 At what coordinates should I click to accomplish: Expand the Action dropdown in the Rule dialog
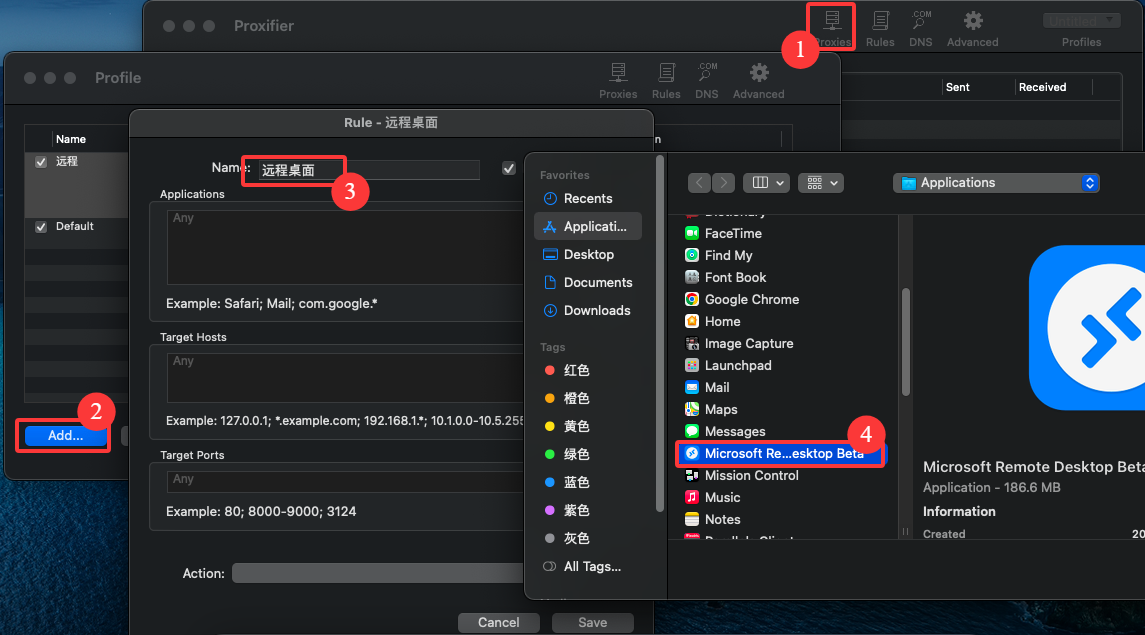[x=380, y=573]
